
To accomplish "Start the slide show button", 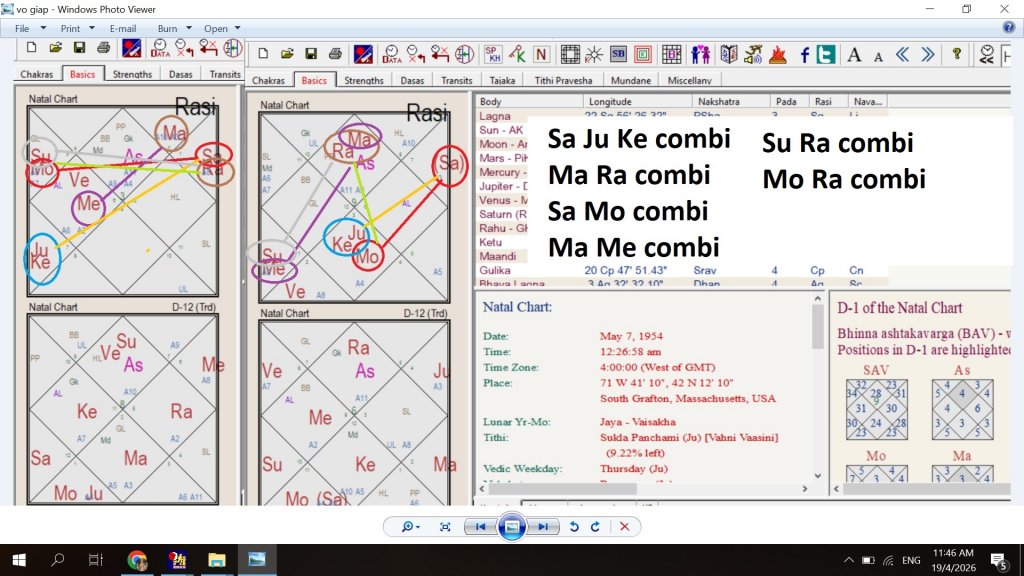I will (x=512, y=527).
